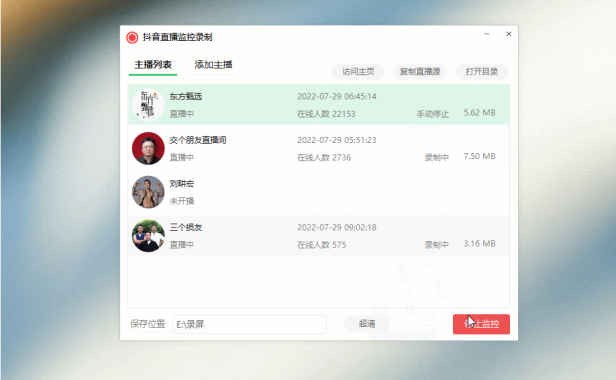
Task: Click the 访问主页 button
Action: click(358, 72)
